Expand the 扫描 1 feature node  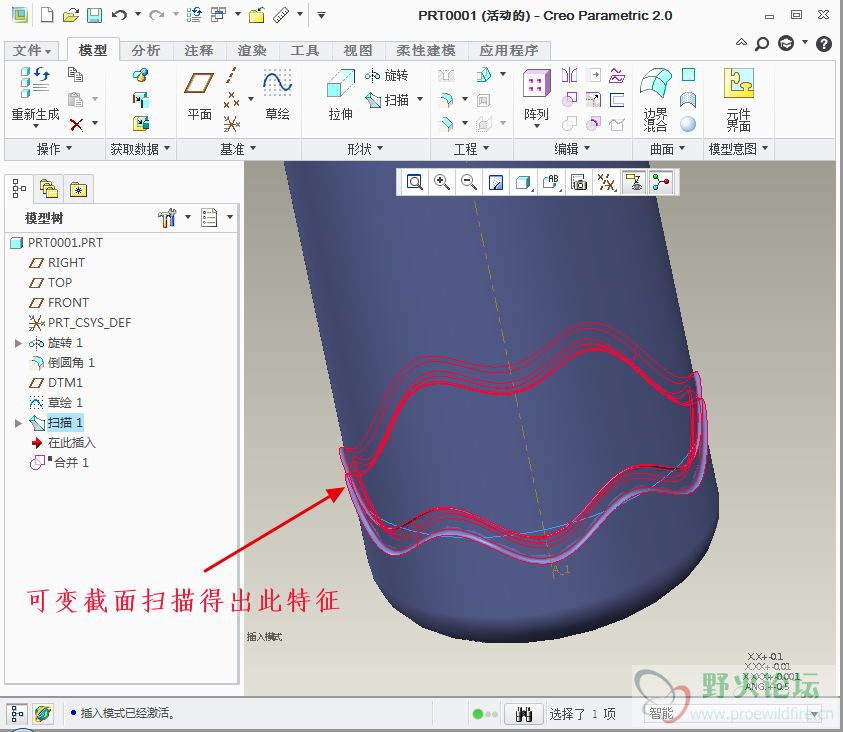click(18, 423)
